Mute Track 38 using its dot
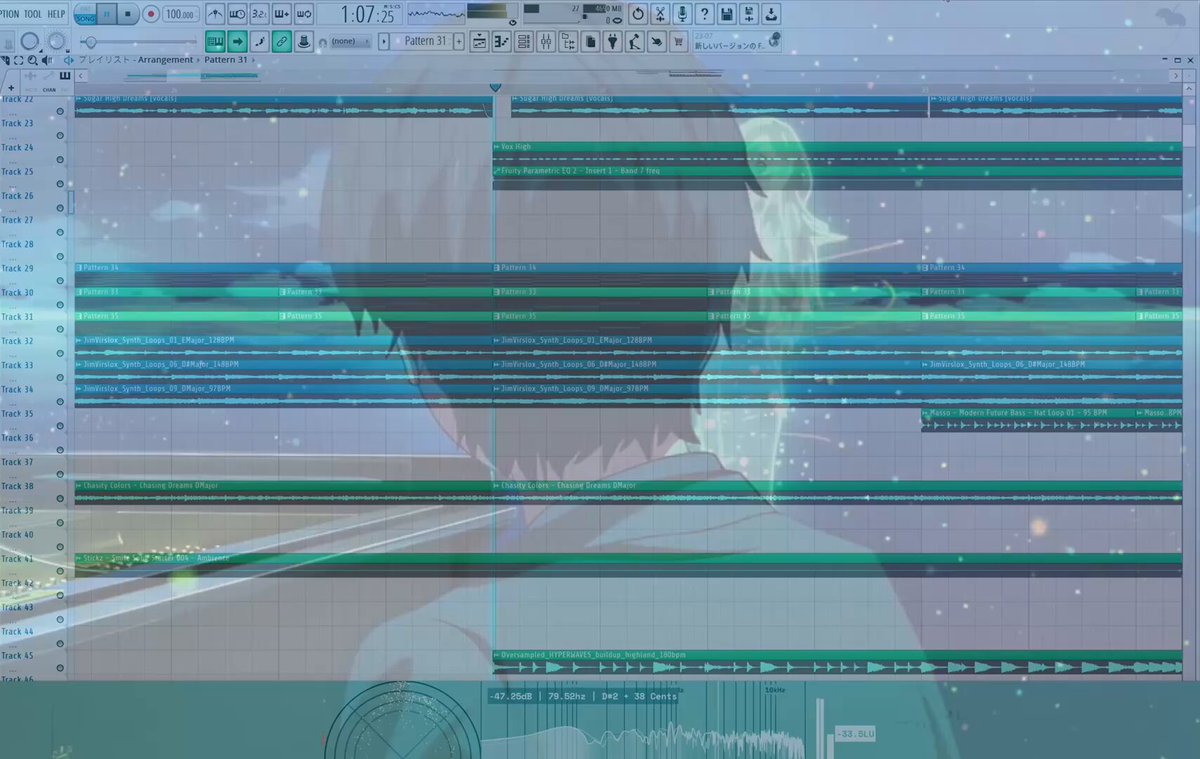 60,499
